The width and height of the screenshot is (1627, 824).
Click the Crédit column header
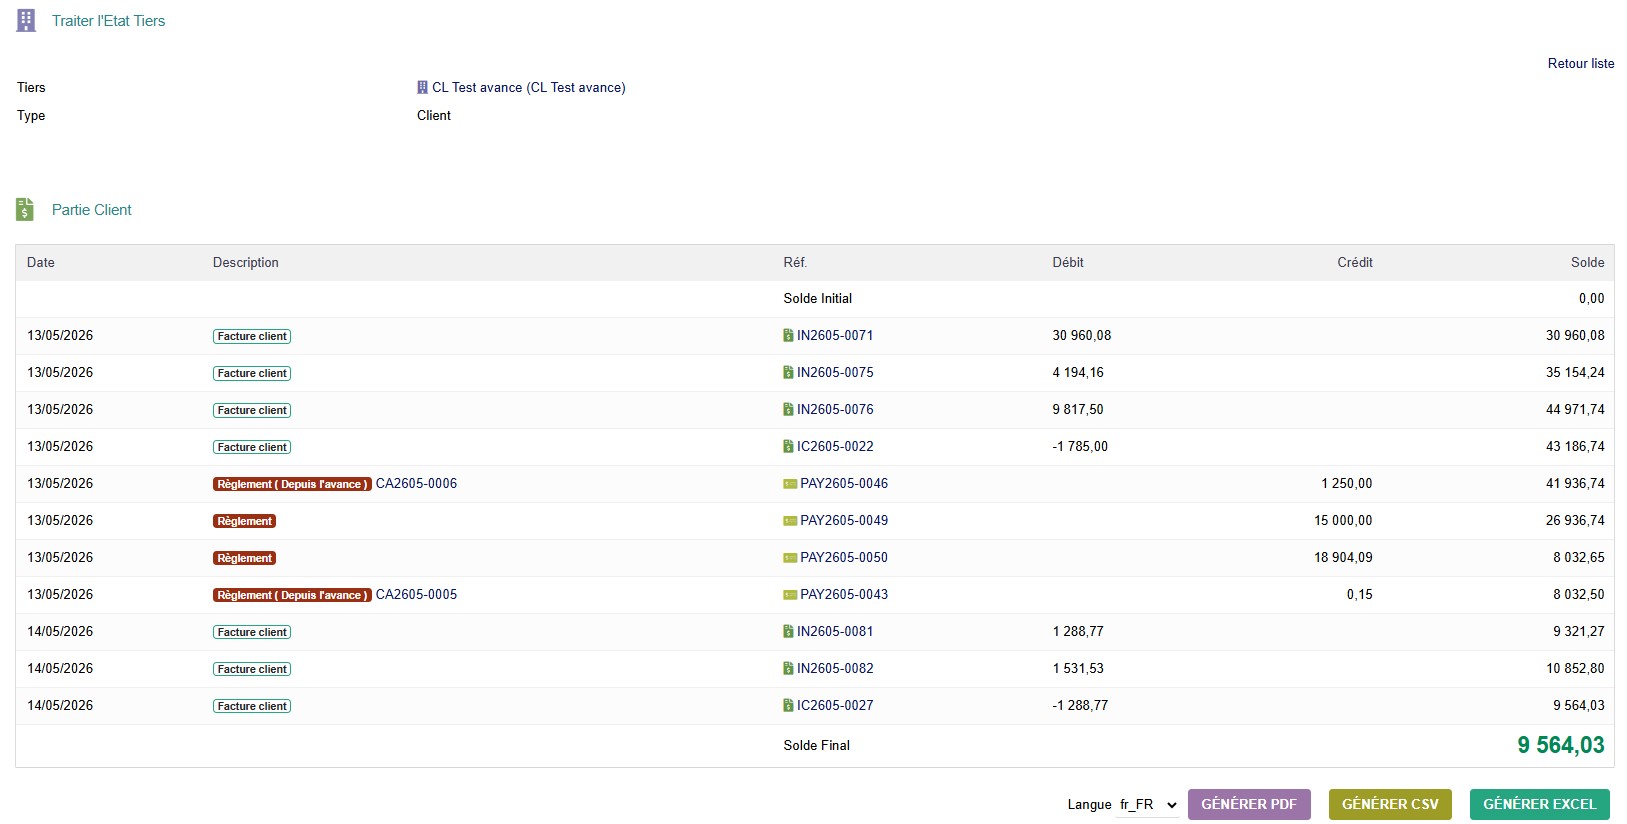coord(1355,262)
